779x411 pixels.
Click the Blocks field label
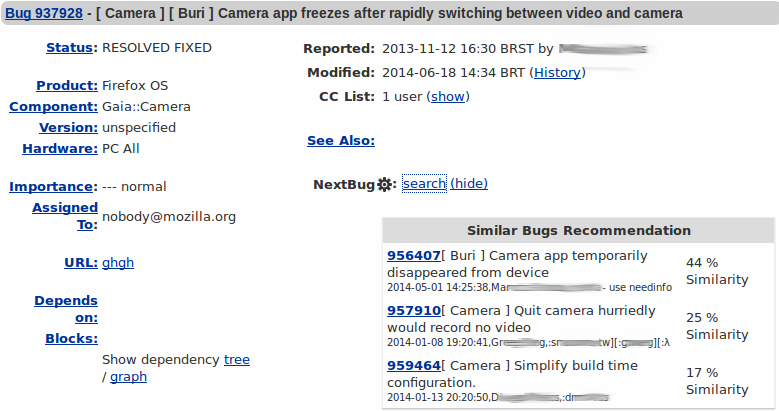click(x=72, y=339)
